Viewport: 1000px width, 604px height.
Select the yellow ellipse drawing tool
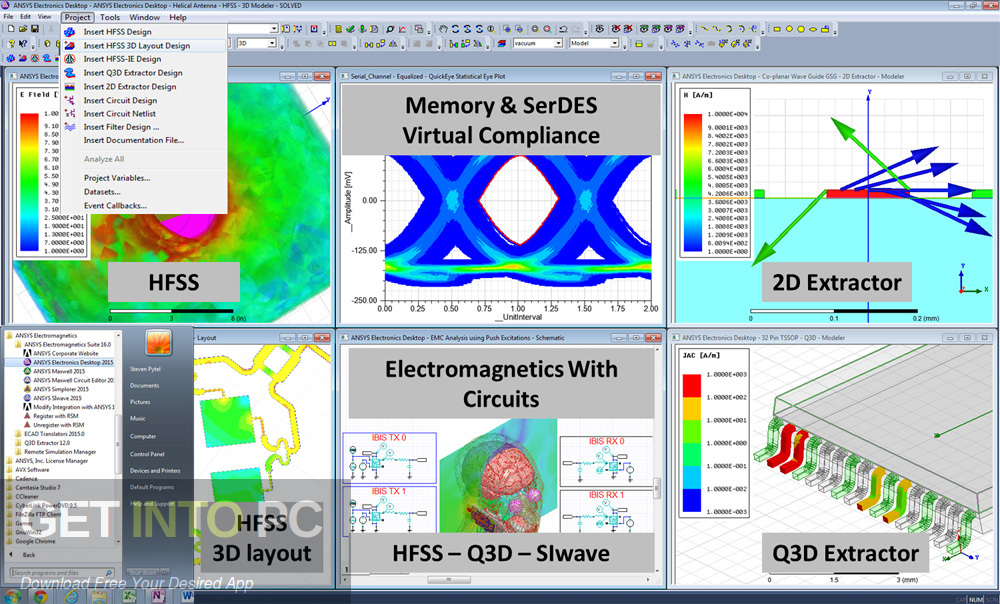click(x=813, y=29)
